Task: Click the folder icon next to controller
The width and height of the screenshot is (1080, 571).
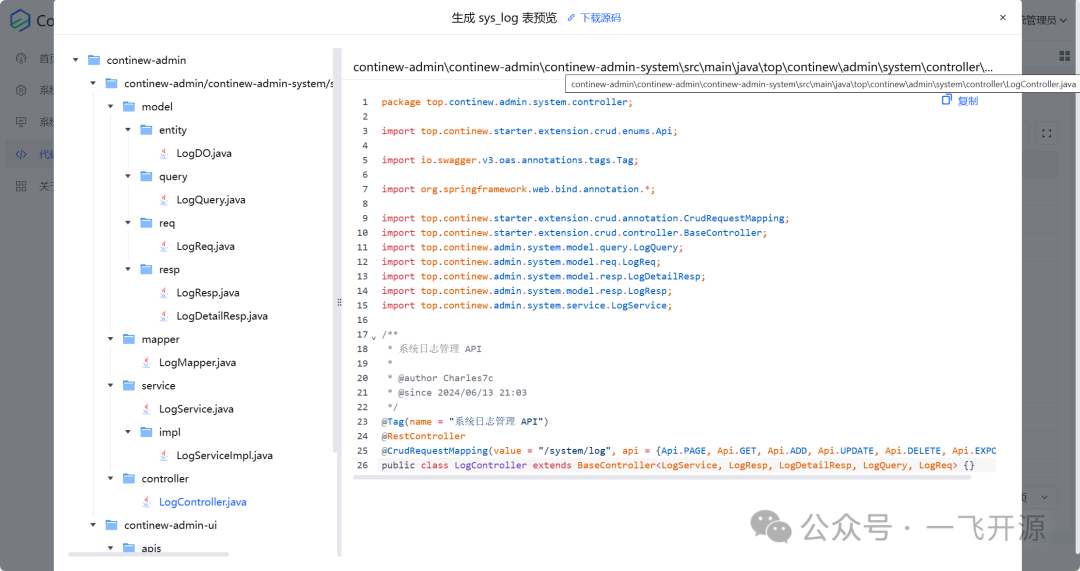Action: pos(129,478)
